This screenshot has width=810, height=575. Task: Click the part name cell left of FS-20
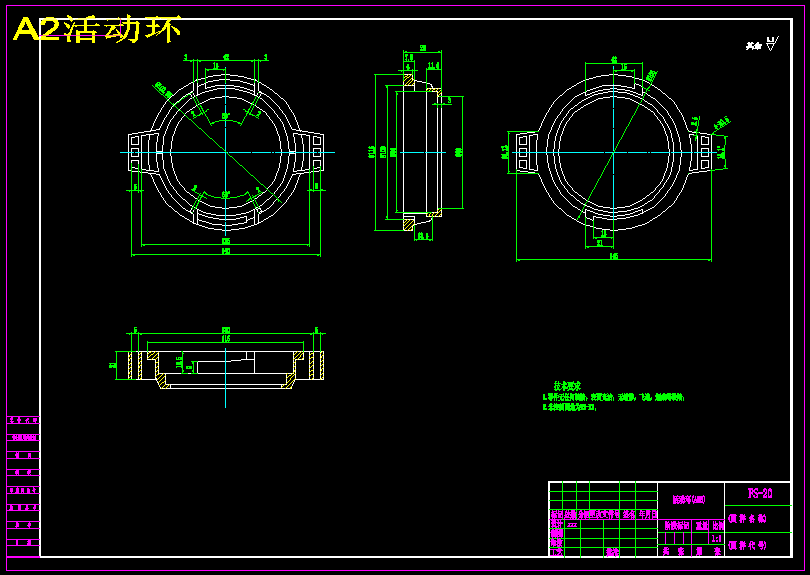[691, 500]
